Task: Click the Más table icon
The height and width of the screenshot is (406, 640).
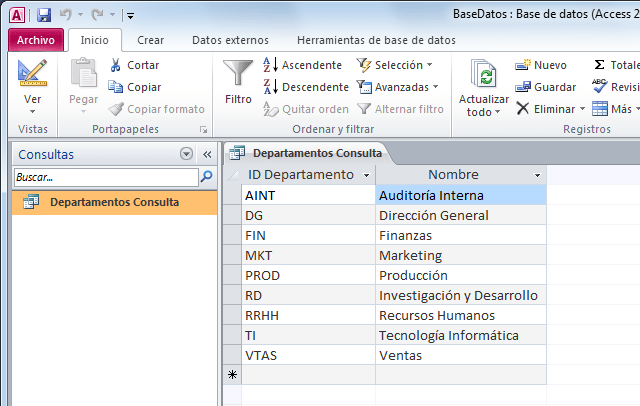Action: (x=600, y=109)
